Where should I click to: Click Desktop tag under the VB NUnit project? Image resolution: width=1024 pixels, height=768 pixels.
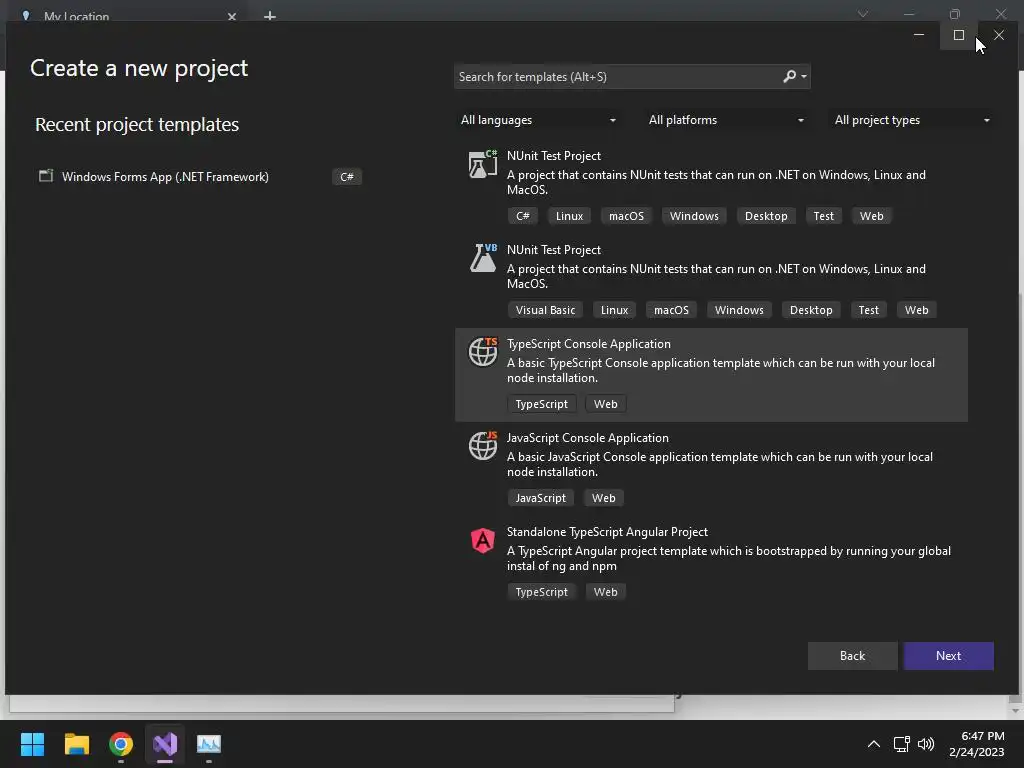coord(811,310)
